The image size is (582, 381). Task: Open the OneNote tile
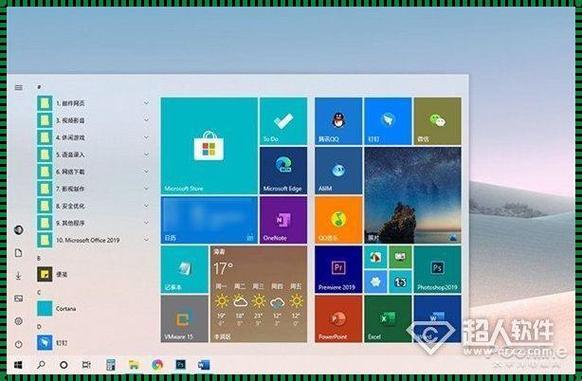283,220
